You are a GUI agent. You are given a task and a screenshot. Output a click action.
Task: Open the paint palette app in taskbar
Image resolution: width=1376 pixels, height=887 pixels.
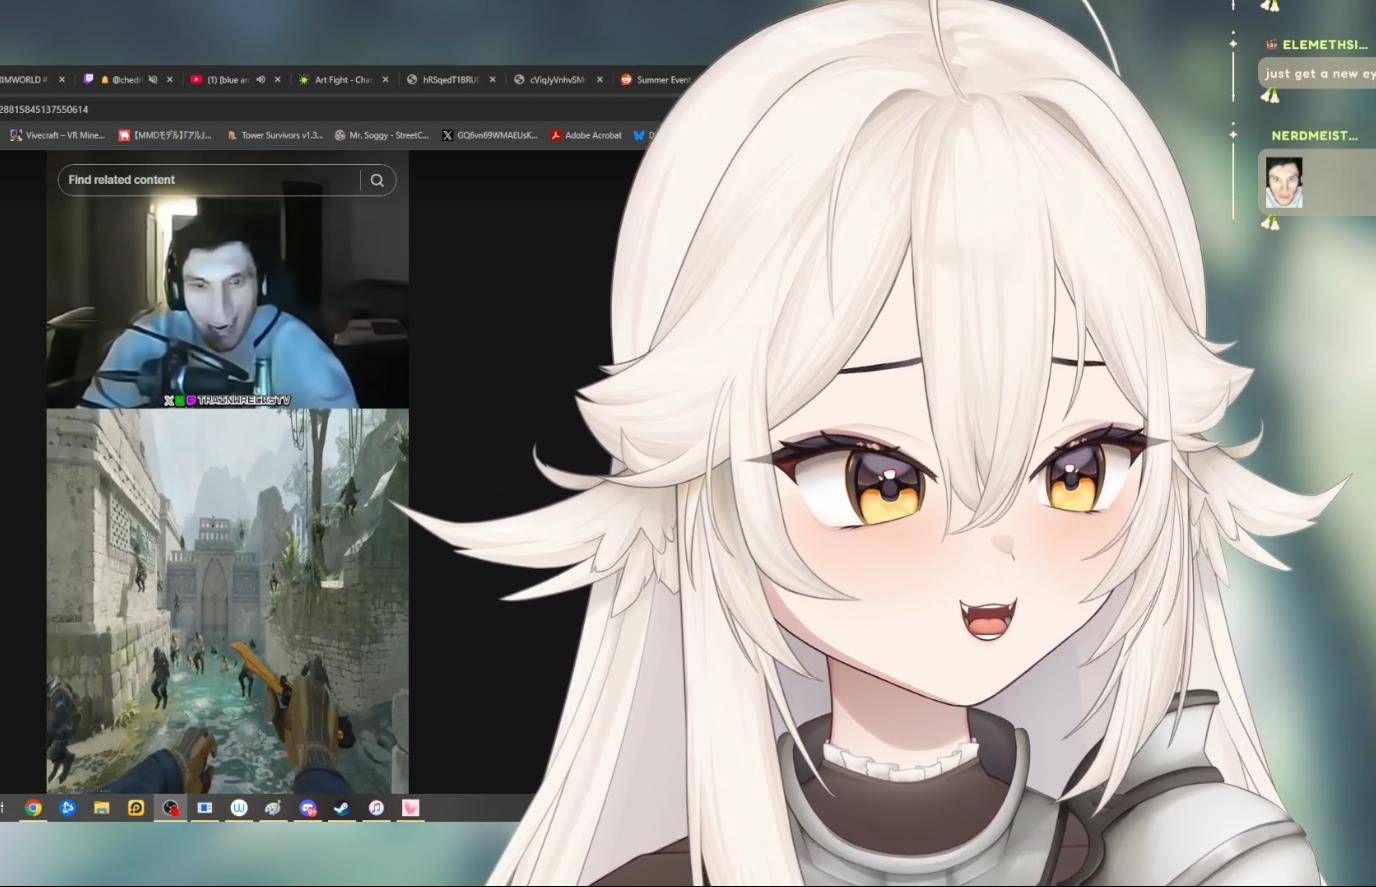(273, 808)
